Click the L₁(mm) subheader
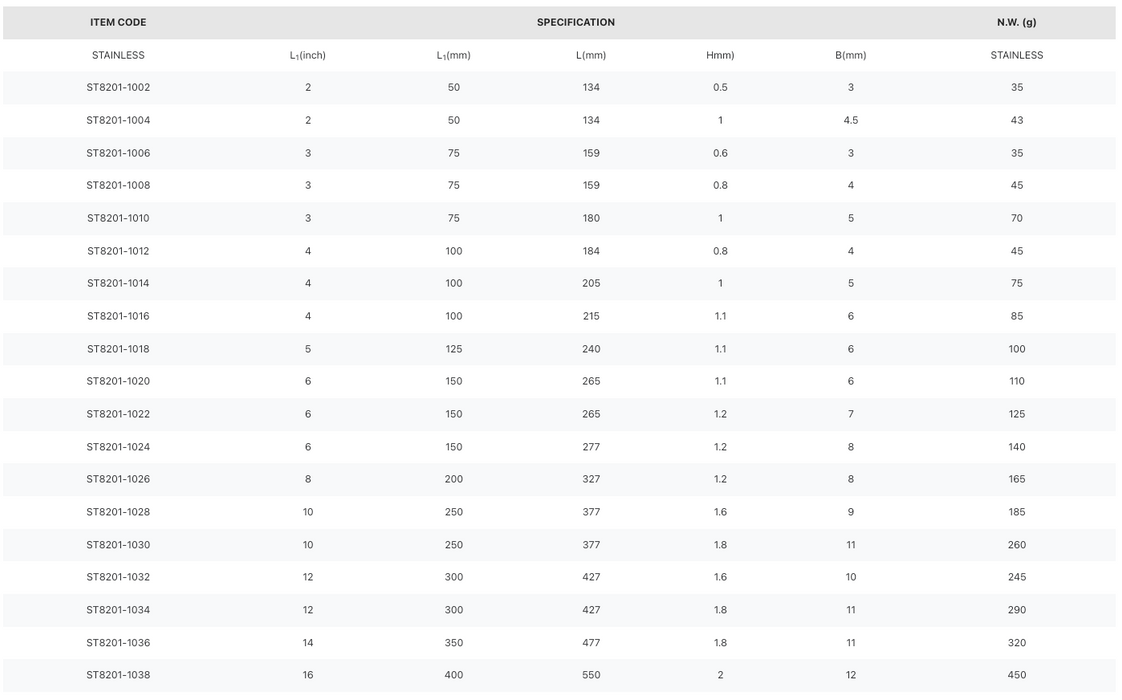The height and width of the screenshot is (700, 1122). [454, 55]
